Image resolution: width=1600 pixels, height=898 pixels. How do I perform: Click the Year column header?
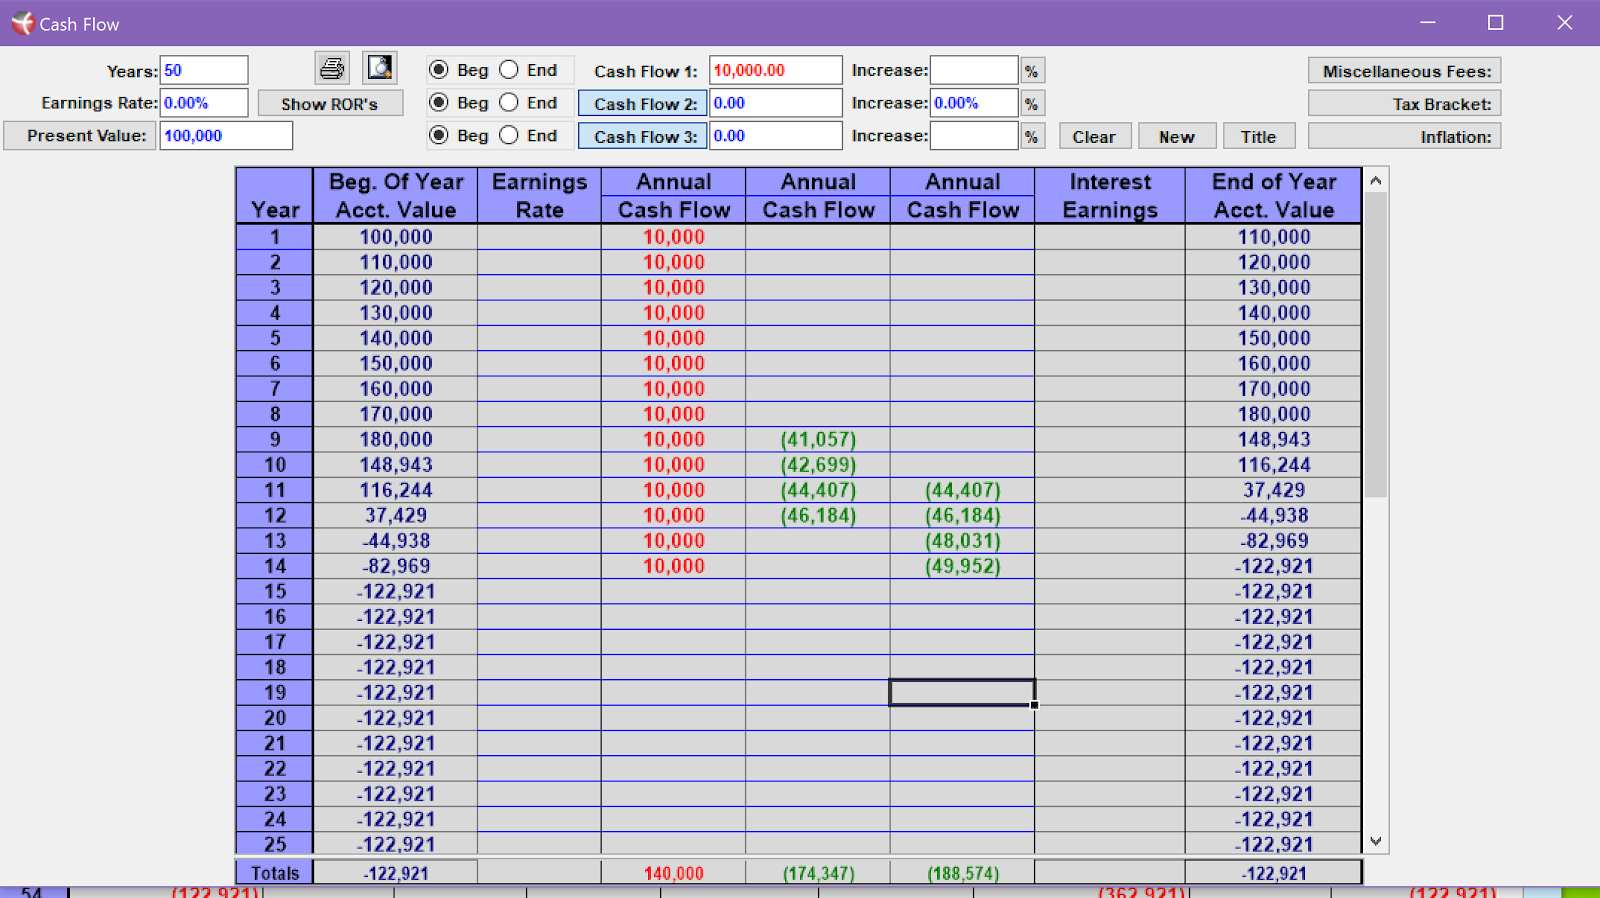tap(275, 196)
